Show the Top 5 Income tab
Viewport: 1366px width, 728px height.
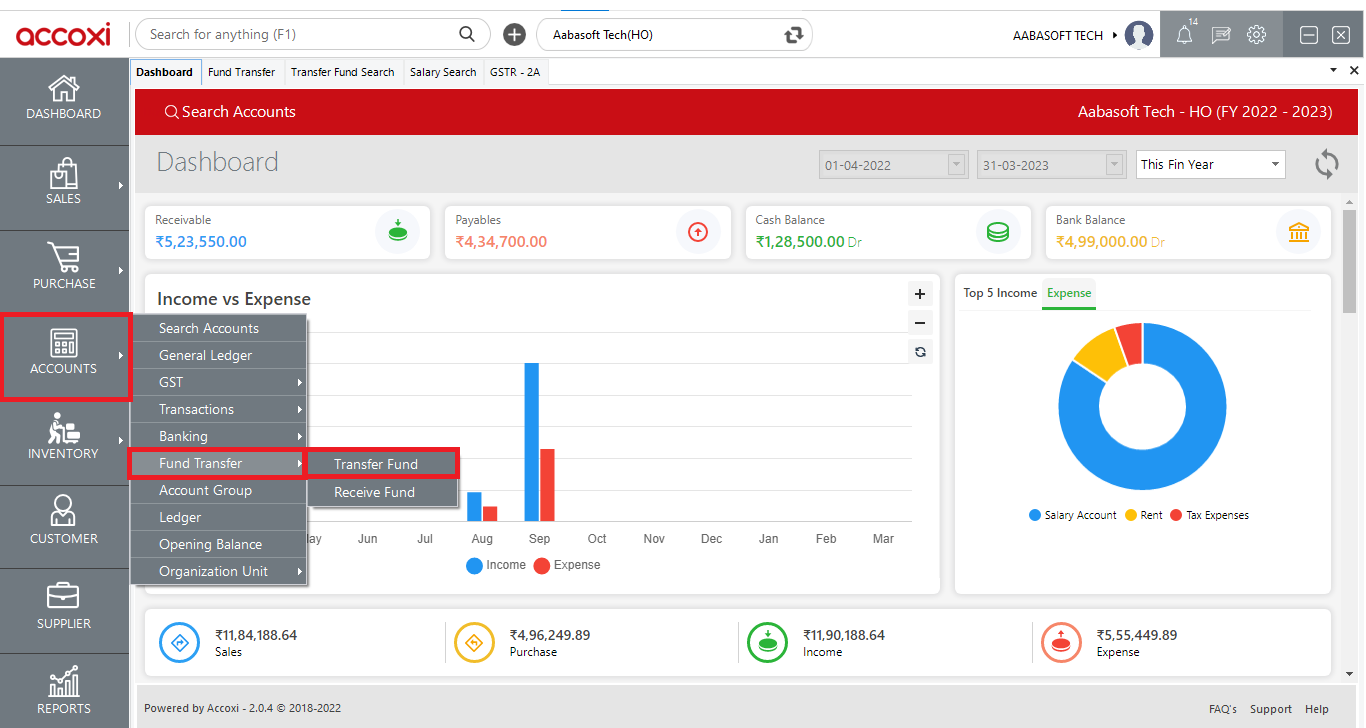pyautogui.click(x=1000, y=293)
